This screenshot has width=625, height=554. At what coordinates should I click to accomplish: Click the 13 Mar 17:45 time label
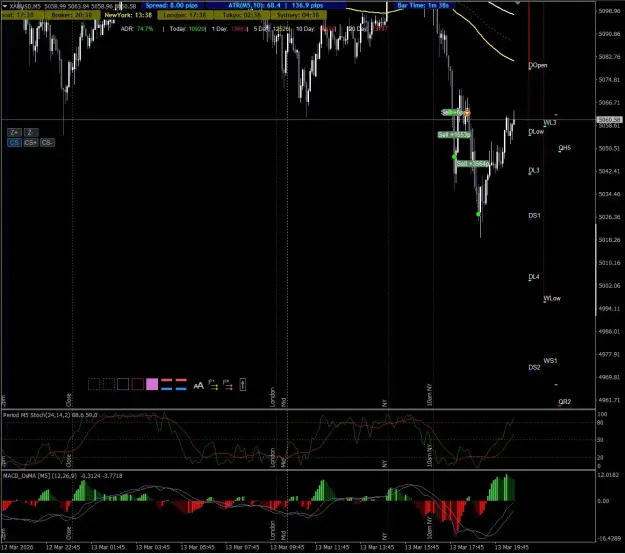tap(467, 547)
